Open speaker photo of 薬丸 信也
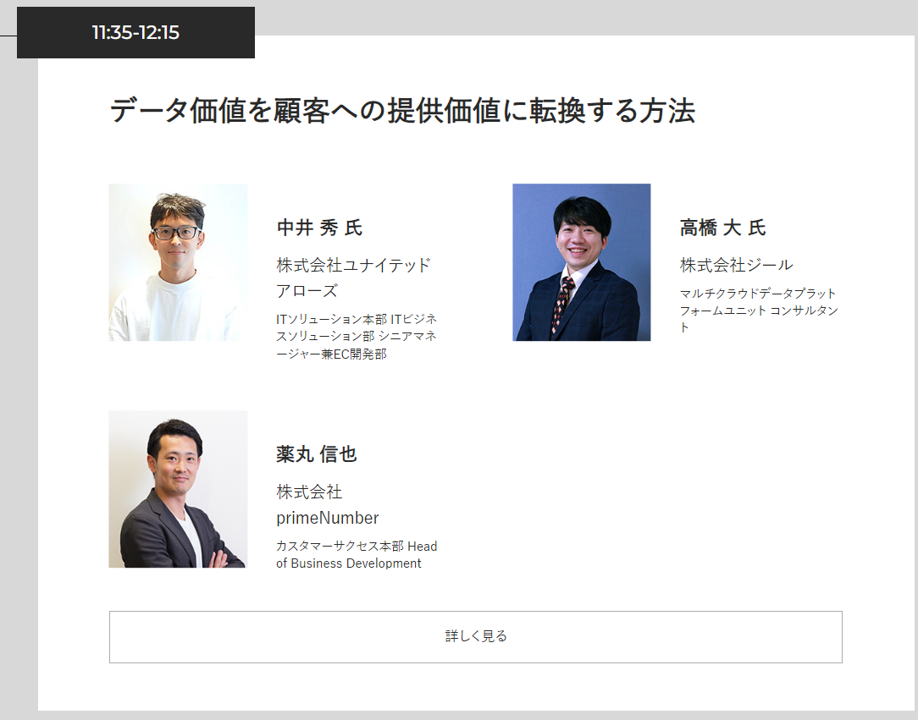Viewport: 918px width, 720px height. coord(178,489)
